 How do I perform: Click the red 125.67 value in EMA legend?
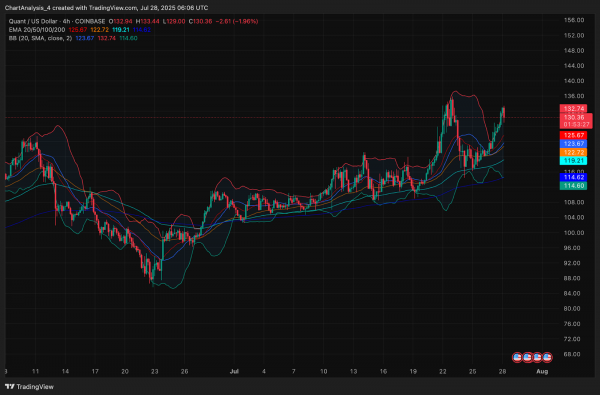click(78, 30)
